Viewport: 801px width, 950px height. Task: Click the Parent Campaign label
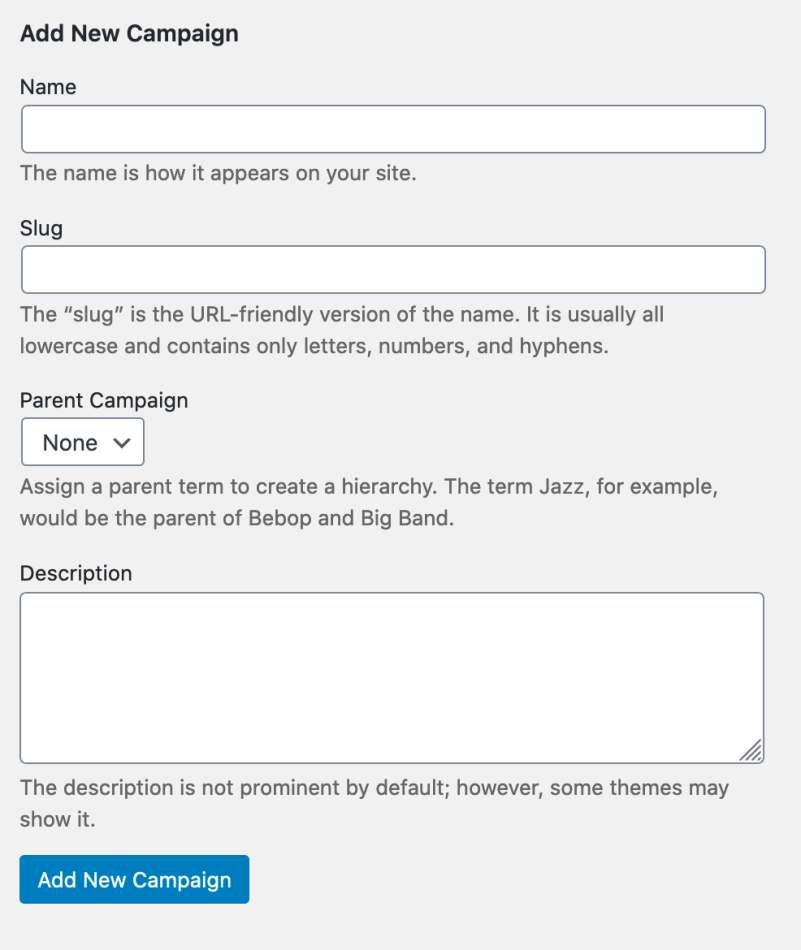click(x=104, y=400)
